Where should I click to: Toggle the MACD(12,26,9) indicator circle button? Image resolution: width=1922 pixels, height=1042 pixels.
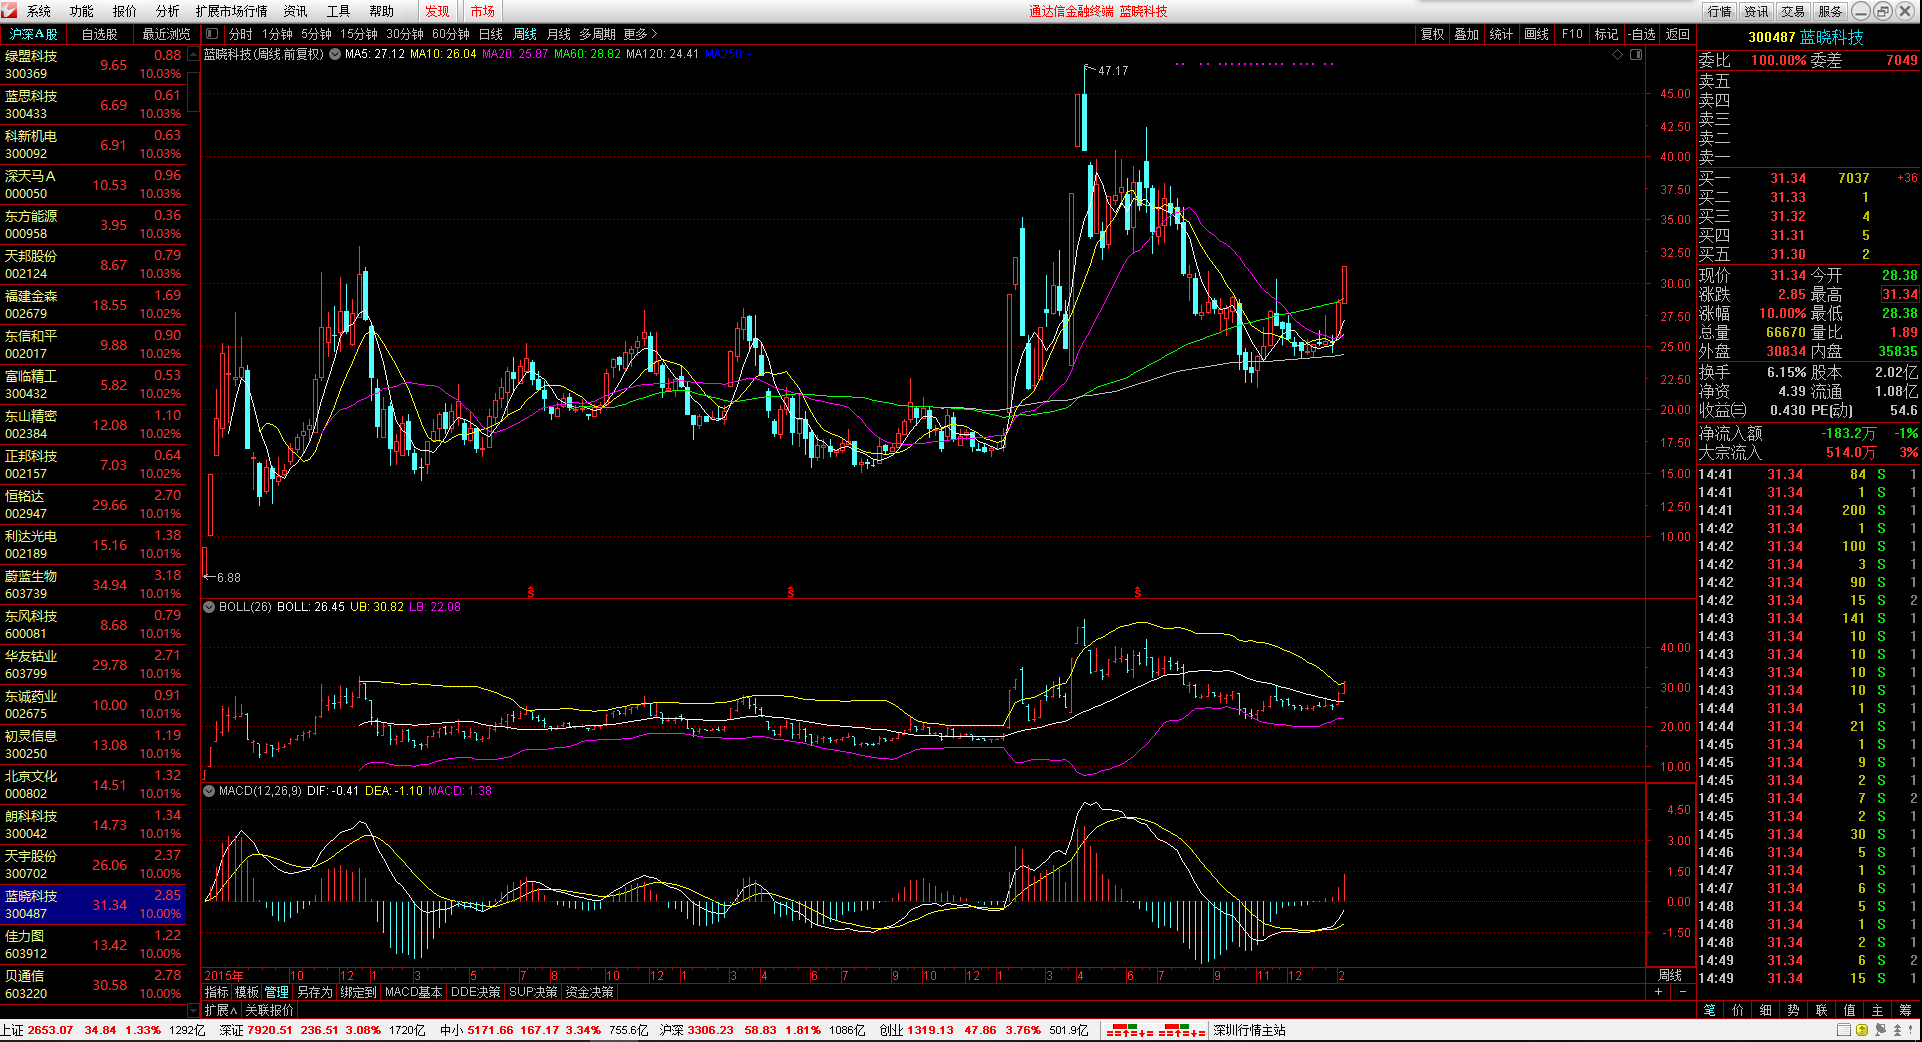click(x=210, y=791)
